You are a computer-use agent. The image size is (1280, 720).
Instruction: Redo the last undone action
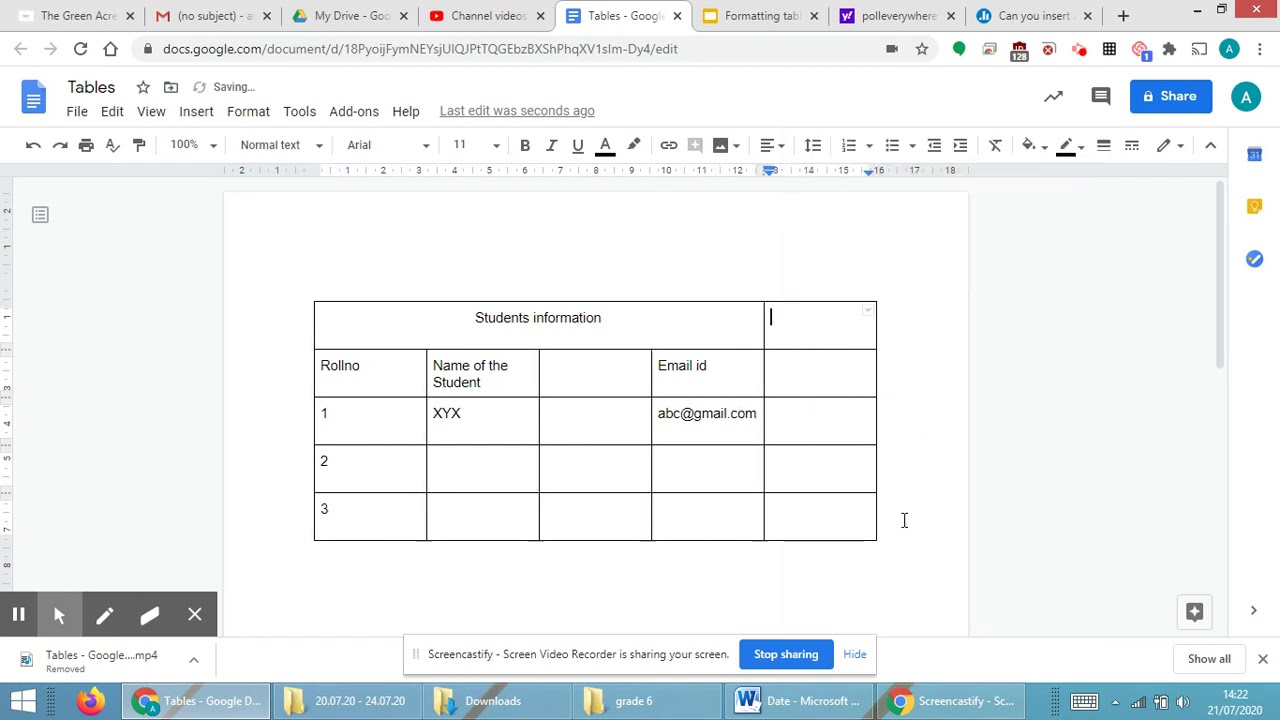[x=60, y=146]
